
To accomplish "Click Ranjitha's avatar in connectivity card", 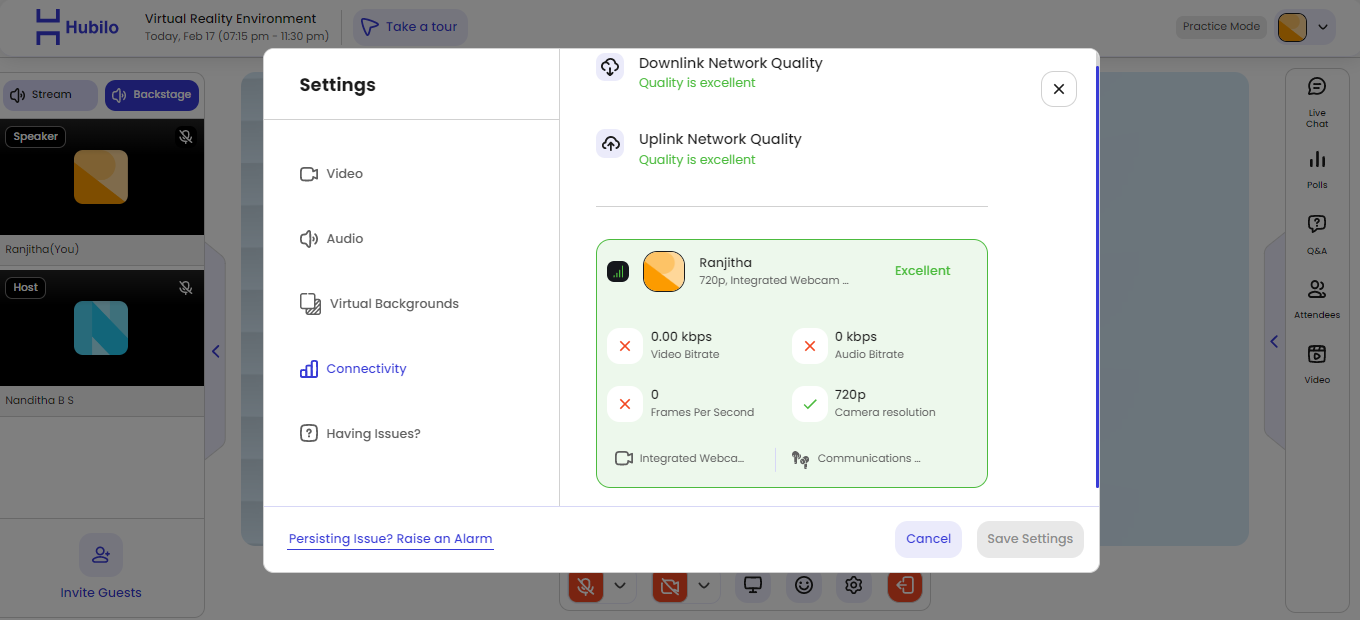I will click(664, 271).
